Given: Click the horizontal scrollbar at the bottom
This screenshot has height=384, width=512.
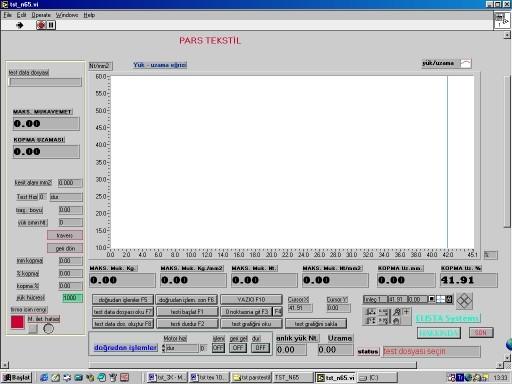Looking at the screenshot, I should [x=252, y=365].
